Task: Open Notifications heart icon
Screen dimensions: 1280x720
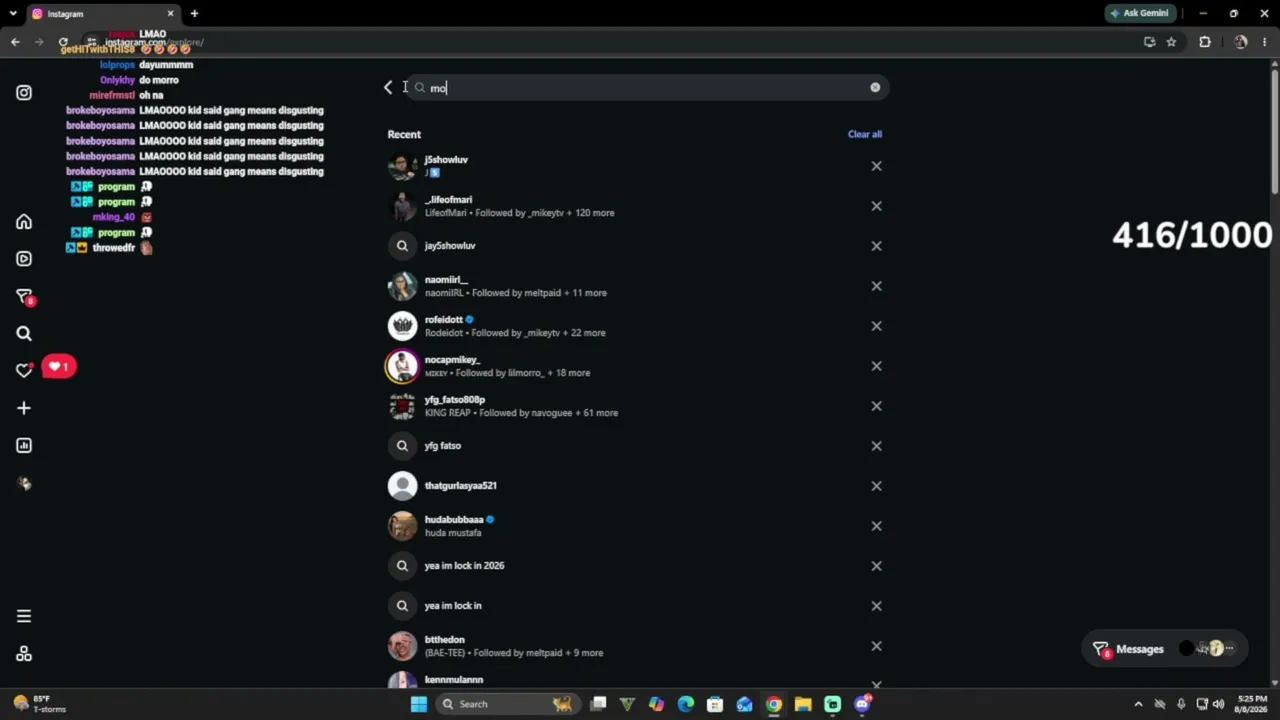Action: [x=24, y=370]
